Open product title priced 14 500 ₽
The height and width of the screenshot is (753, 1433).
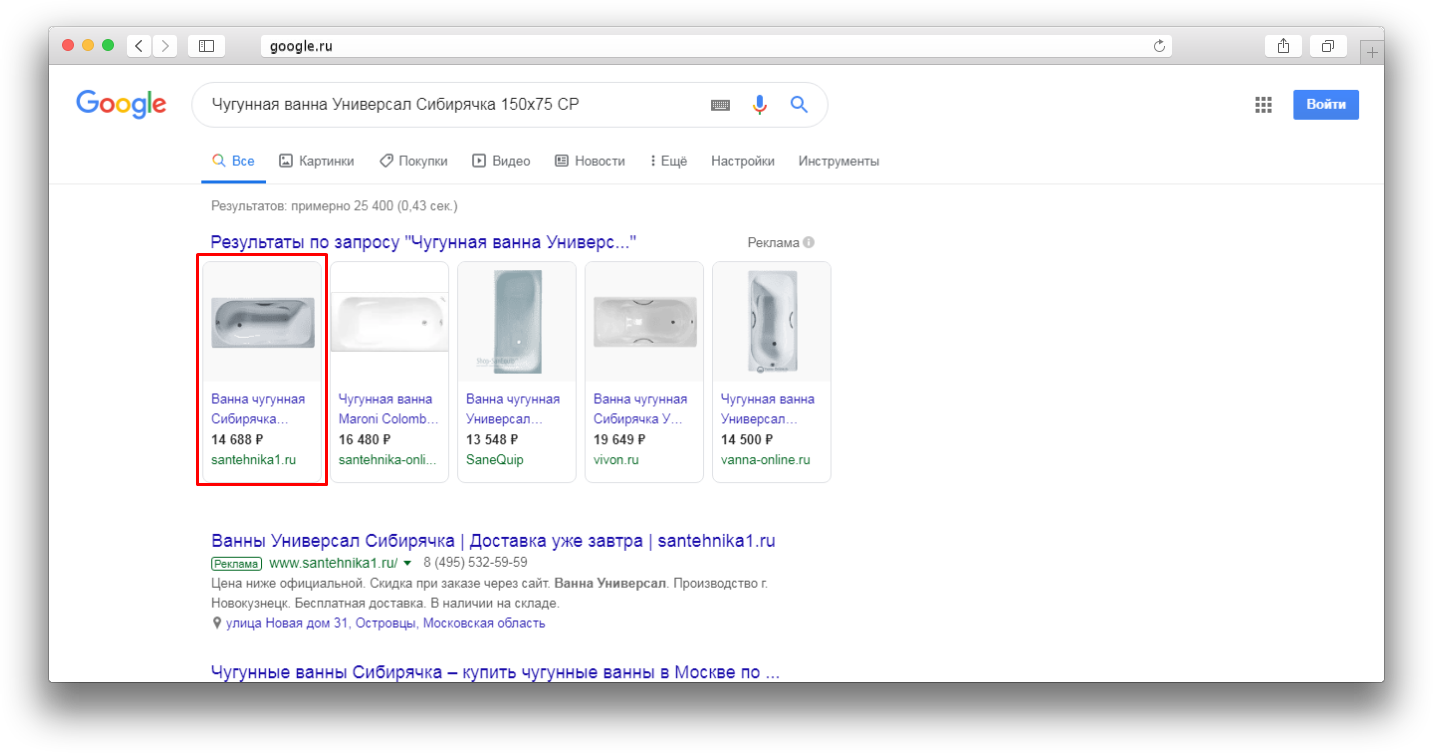click(768, 409)
